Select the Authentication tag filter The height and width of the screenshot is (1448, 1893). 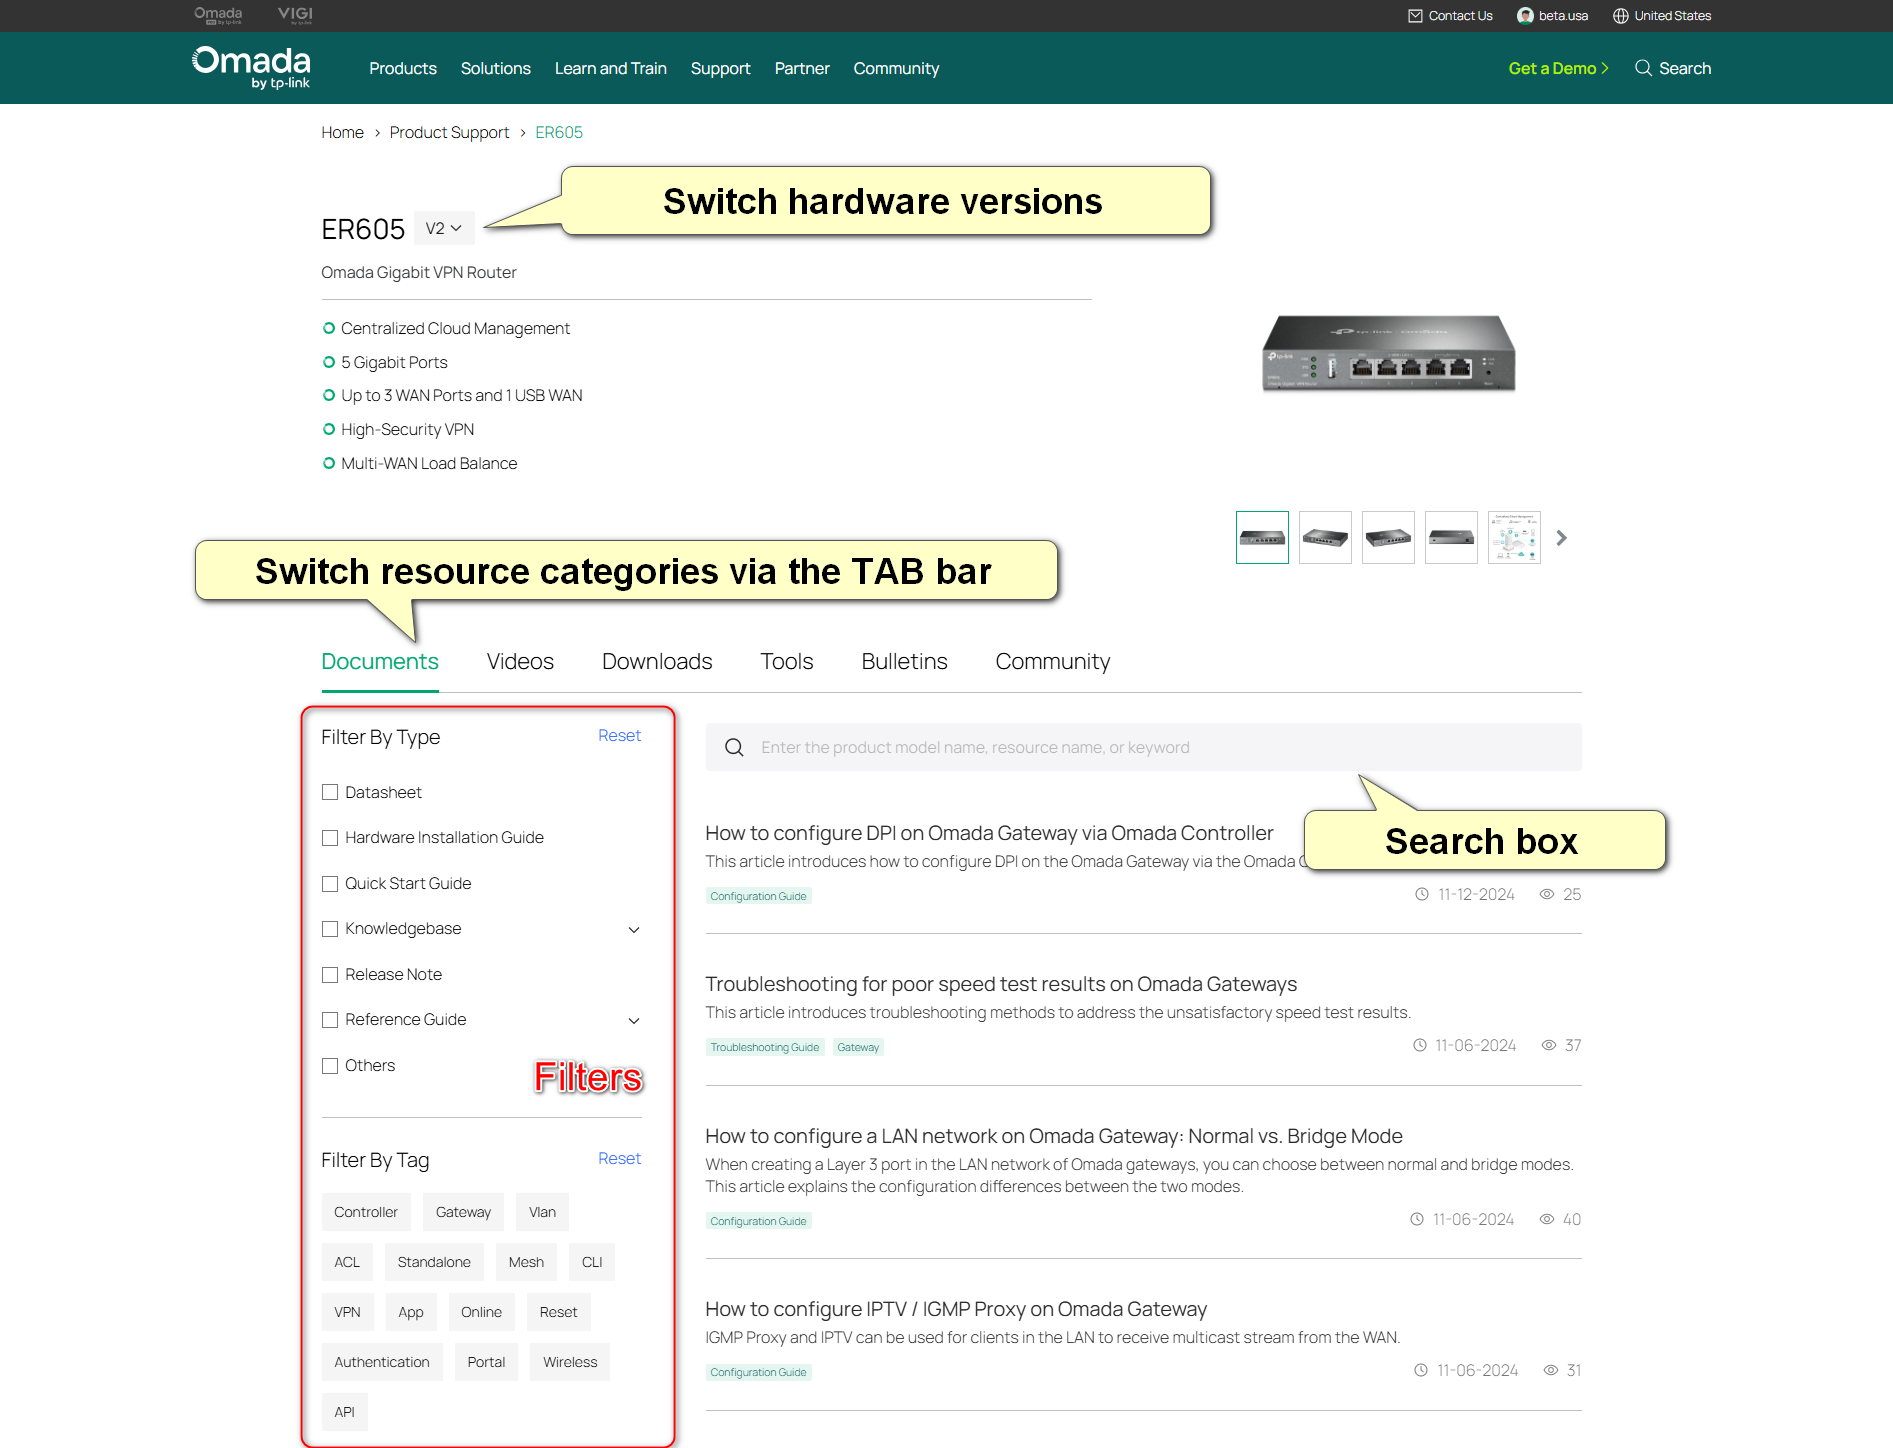(382, 1362)
